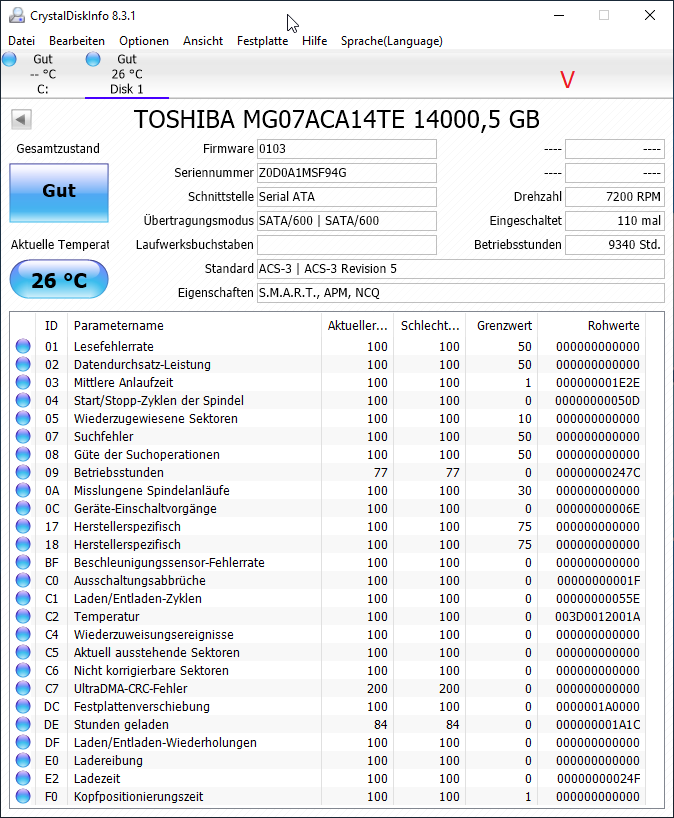Click the Rohwerte column header

(592, 326)
